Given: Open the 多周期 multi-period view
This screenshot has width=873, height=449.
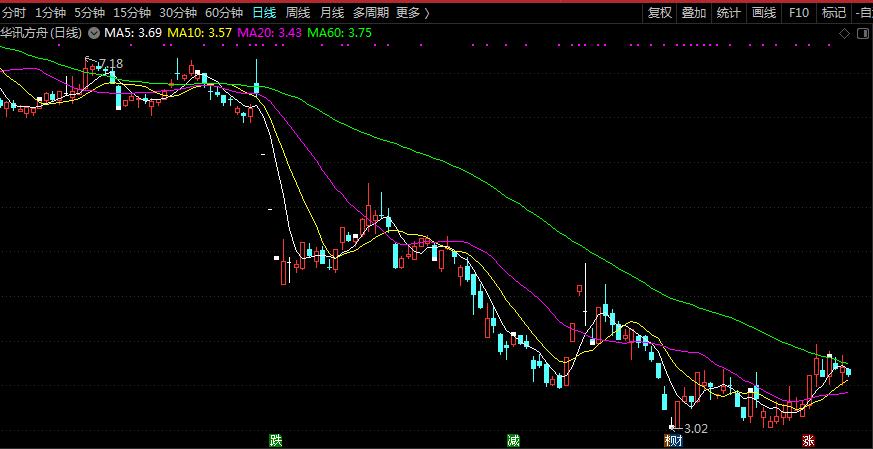Looking at the screenshot, I should (371, 13).
